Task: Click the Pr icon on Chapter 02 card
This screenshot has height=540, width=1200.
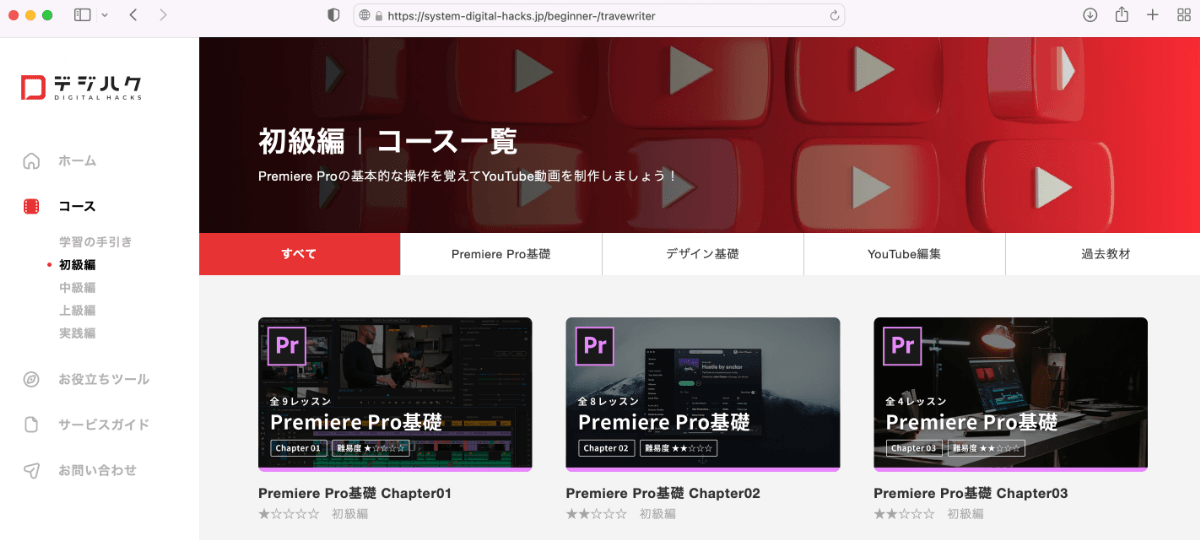Action: (x=595, y=345)
